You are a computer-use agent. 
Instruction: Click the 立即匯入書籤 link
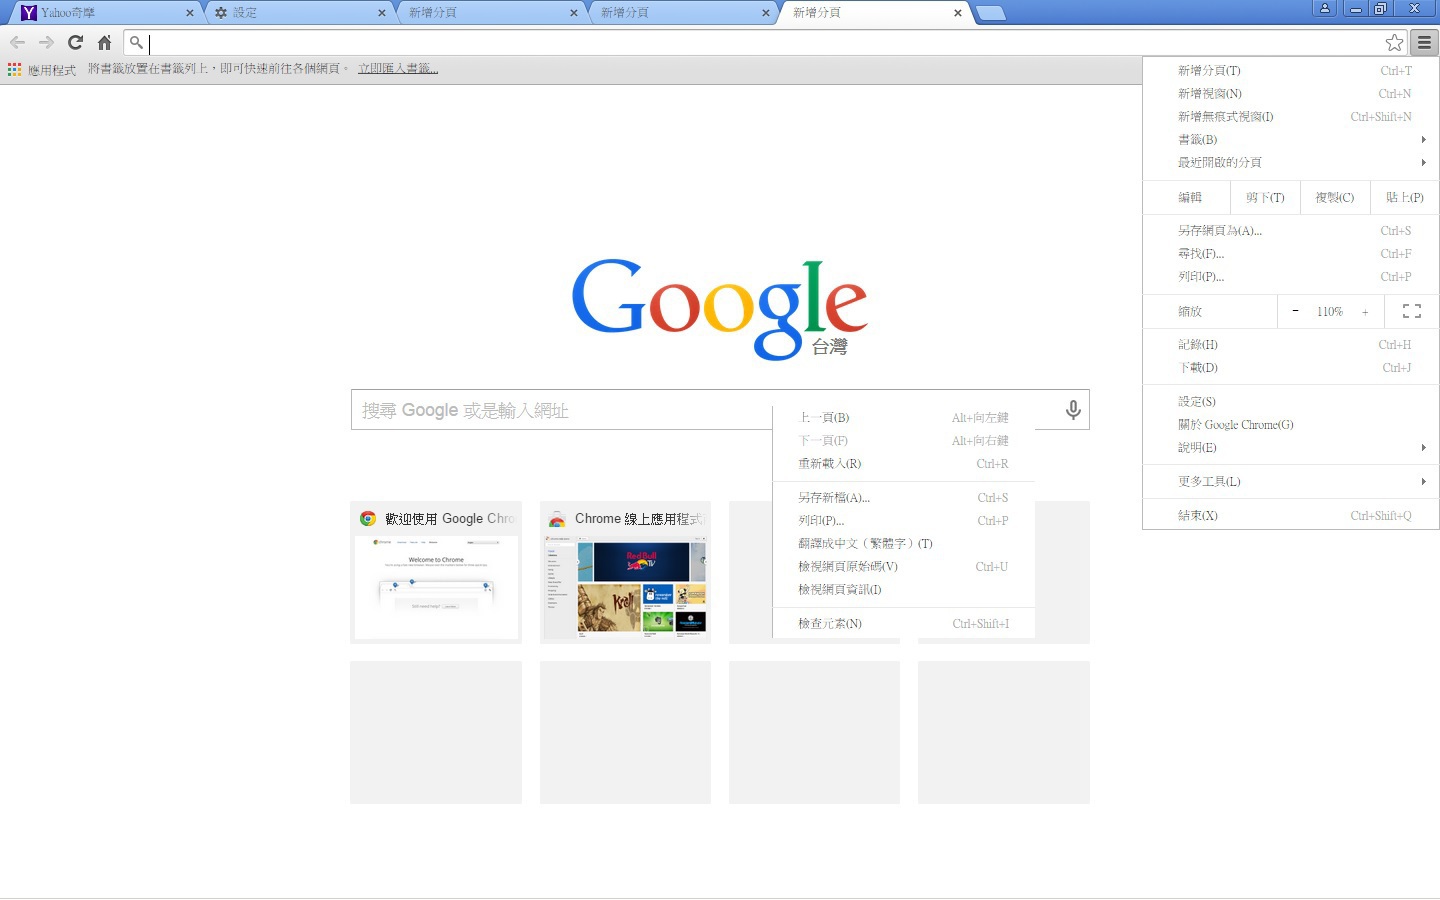pyautogui.click(x=398, y=68)
